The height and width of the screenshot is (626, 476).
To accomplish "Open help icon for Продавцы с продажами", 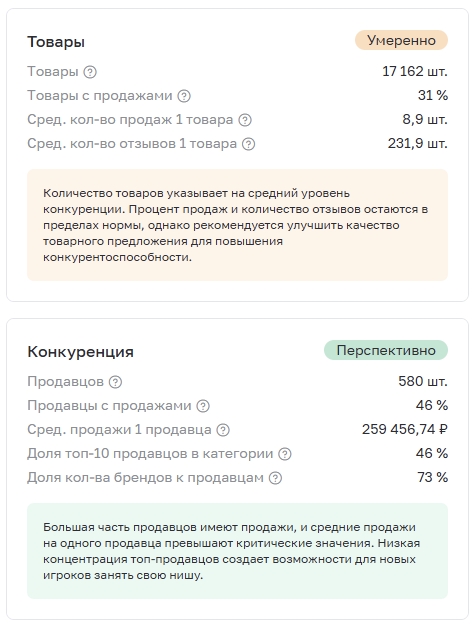I will point(203,406).
